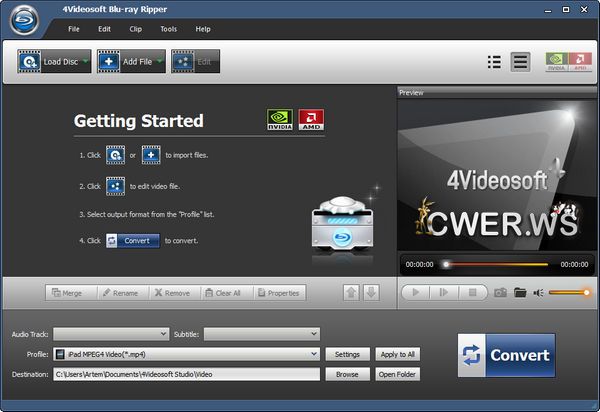The height and width of the screenshot is (412, 600).
Task: Click the Destination path input field
Action: coord(186,374)
